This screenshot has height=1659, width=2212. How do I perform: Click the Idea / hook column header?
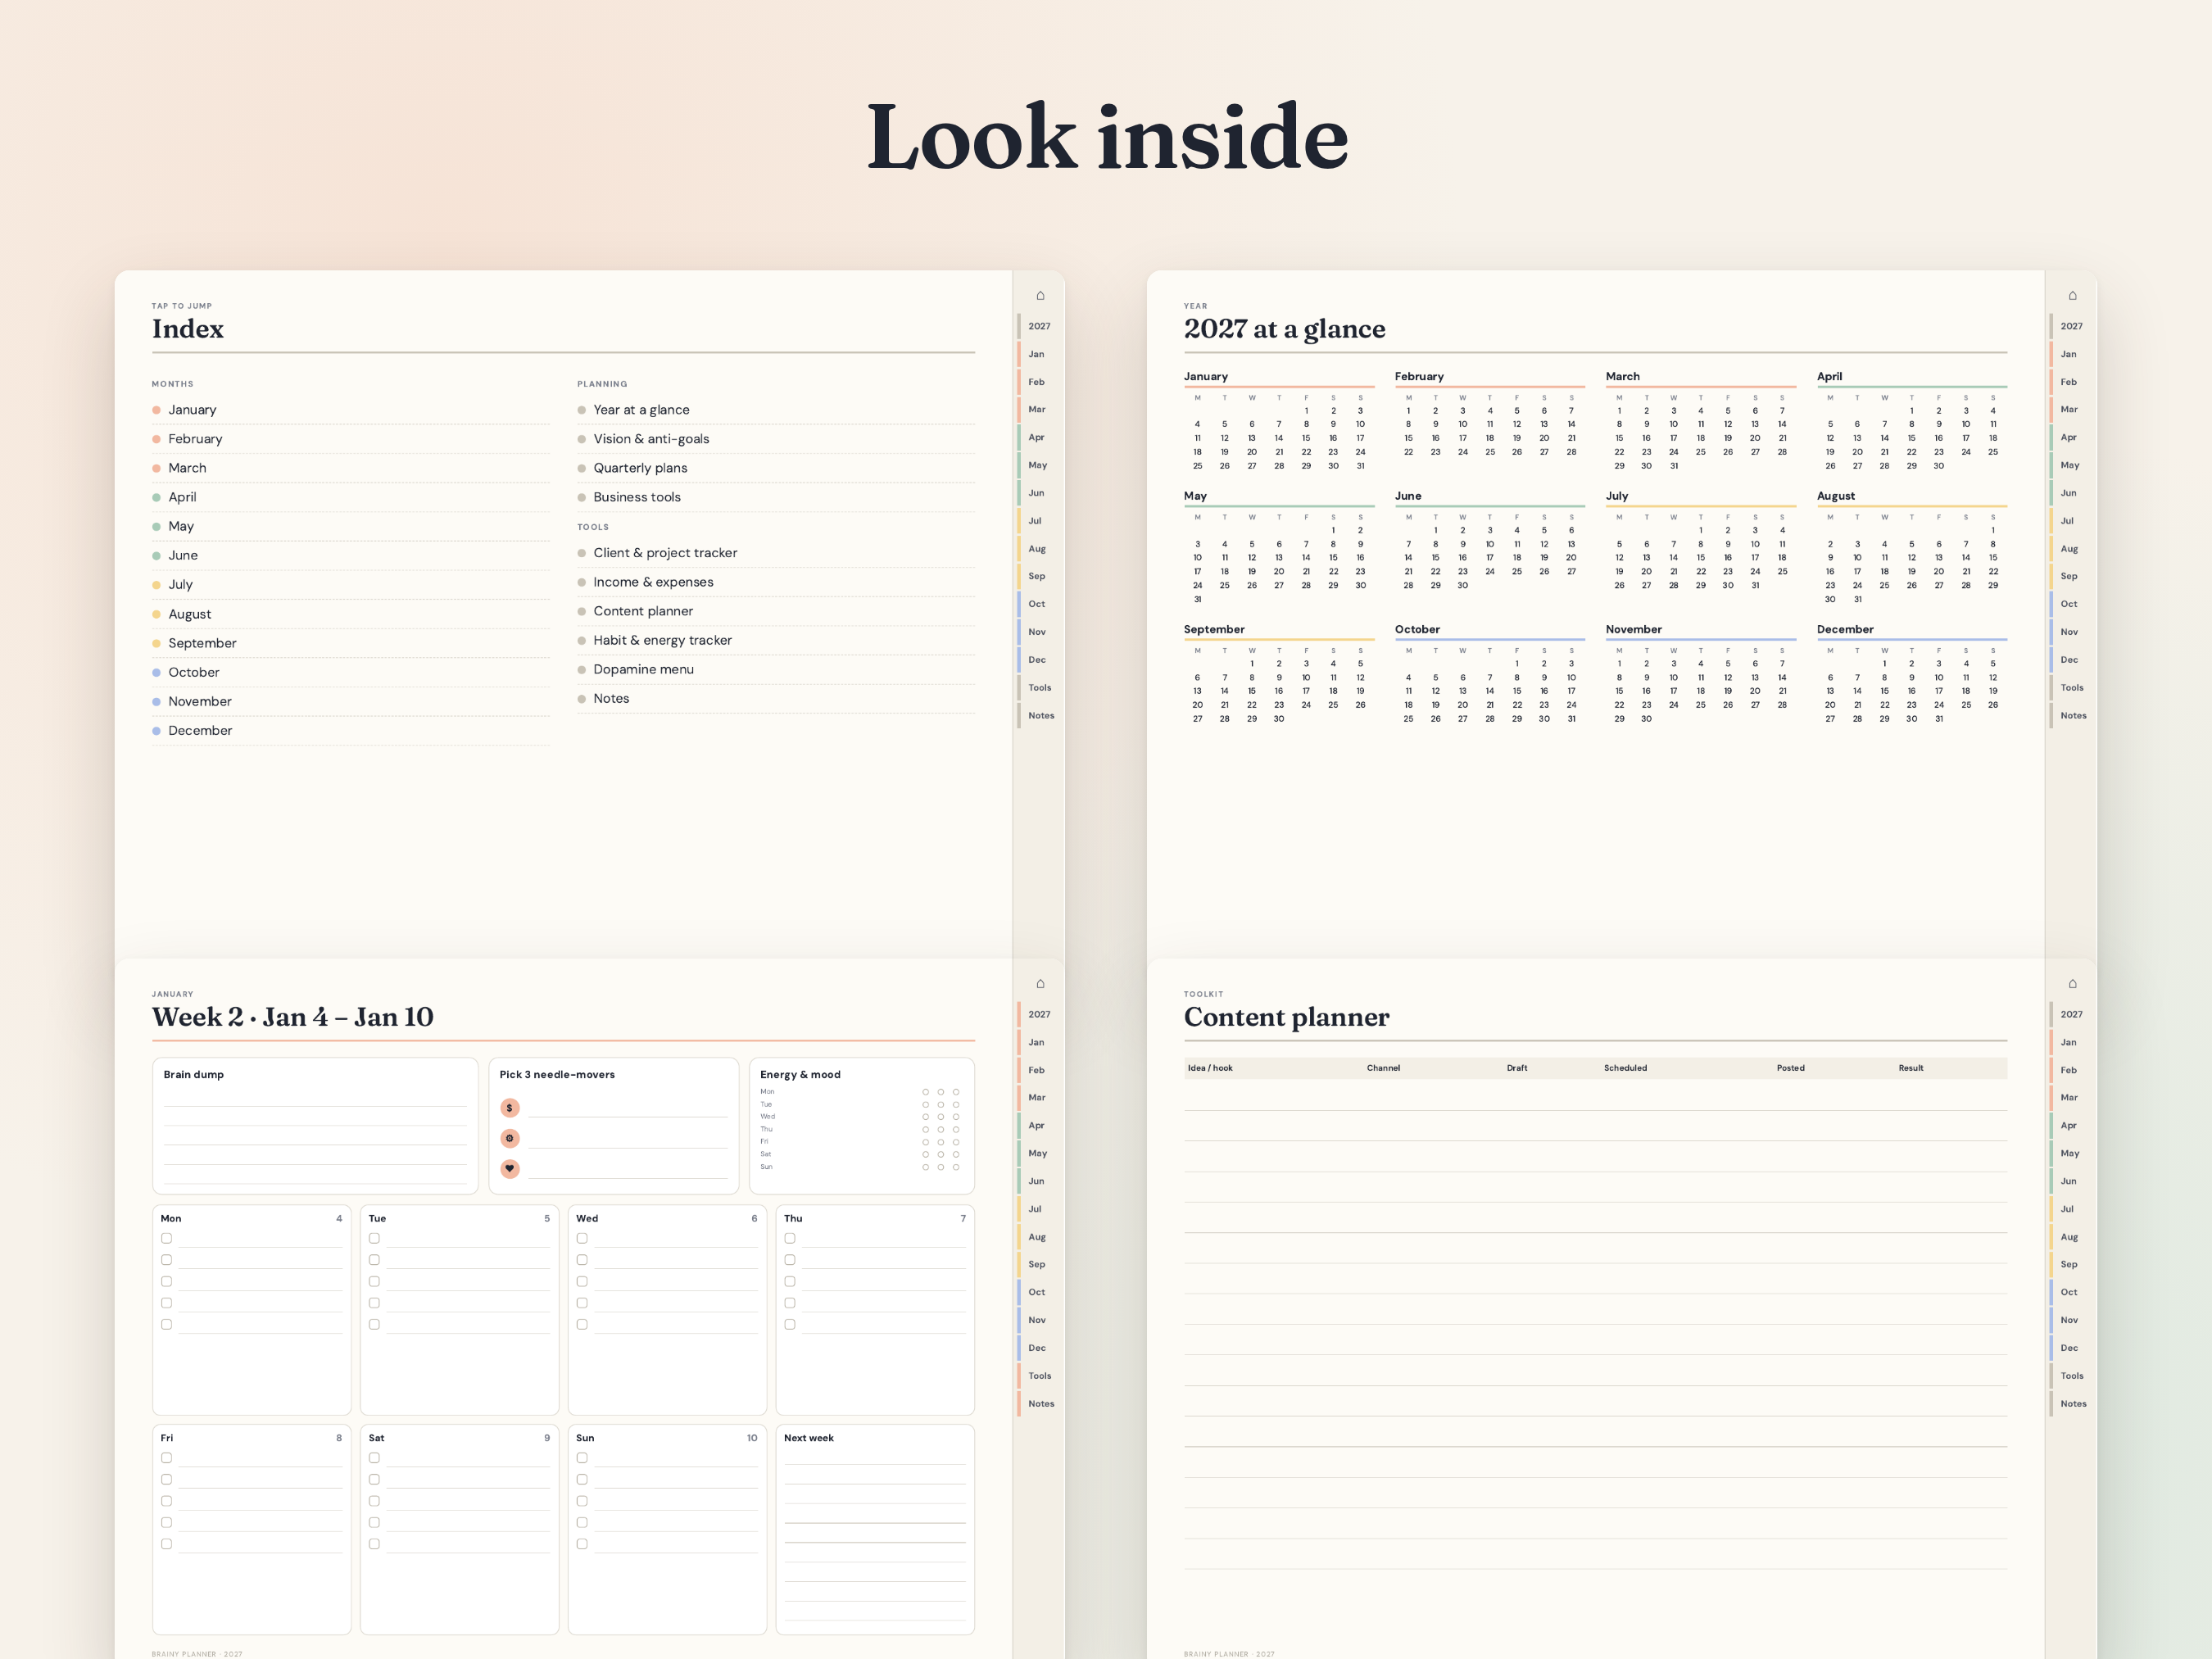click(1210, 1068)
